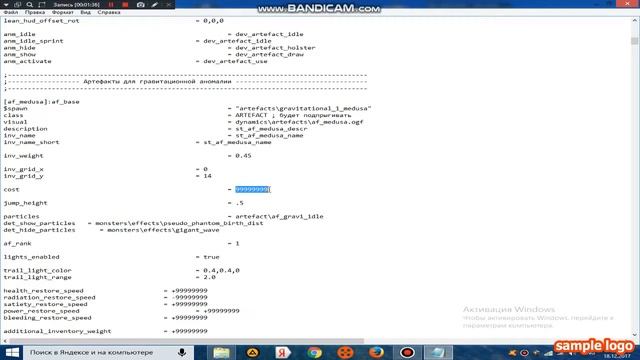Click the trail_light_range value 2.0

point(209,277)
